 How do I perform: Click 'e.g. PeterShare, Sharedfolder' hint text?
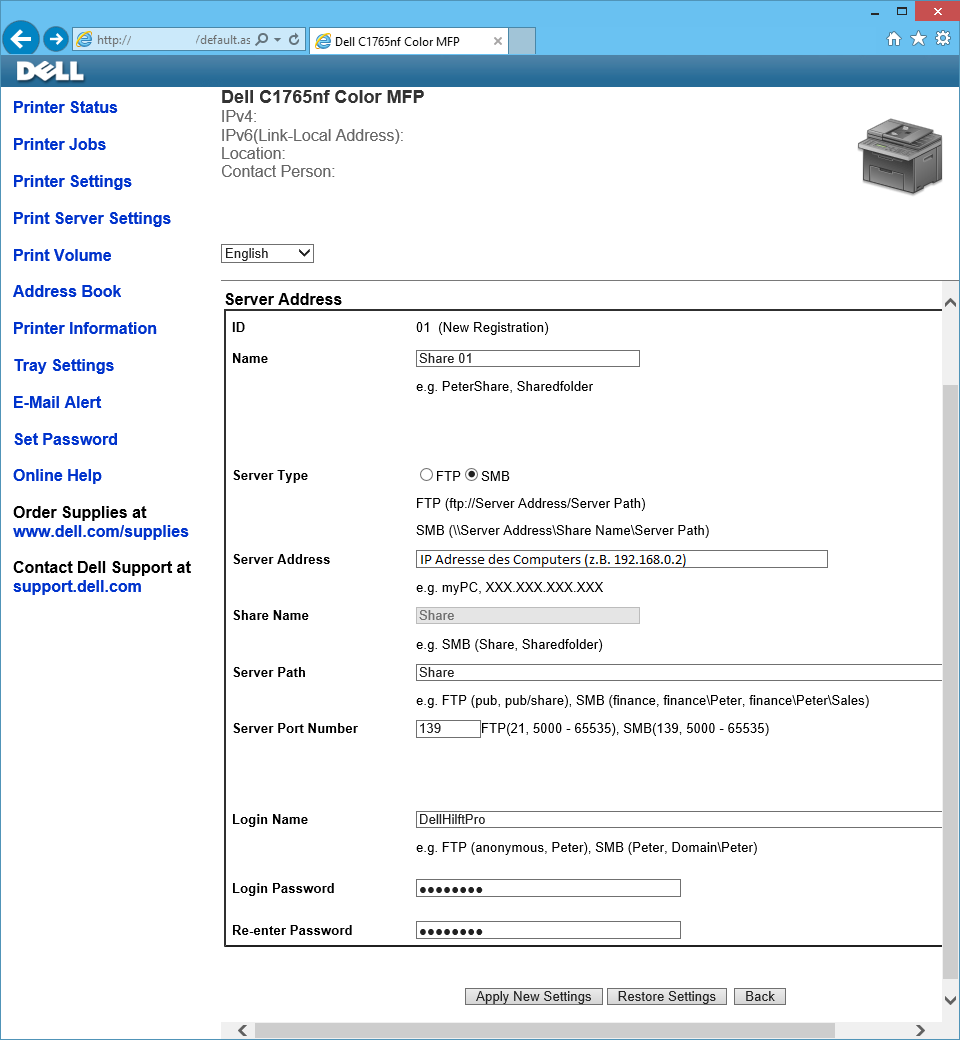click(x=505, y=387)
